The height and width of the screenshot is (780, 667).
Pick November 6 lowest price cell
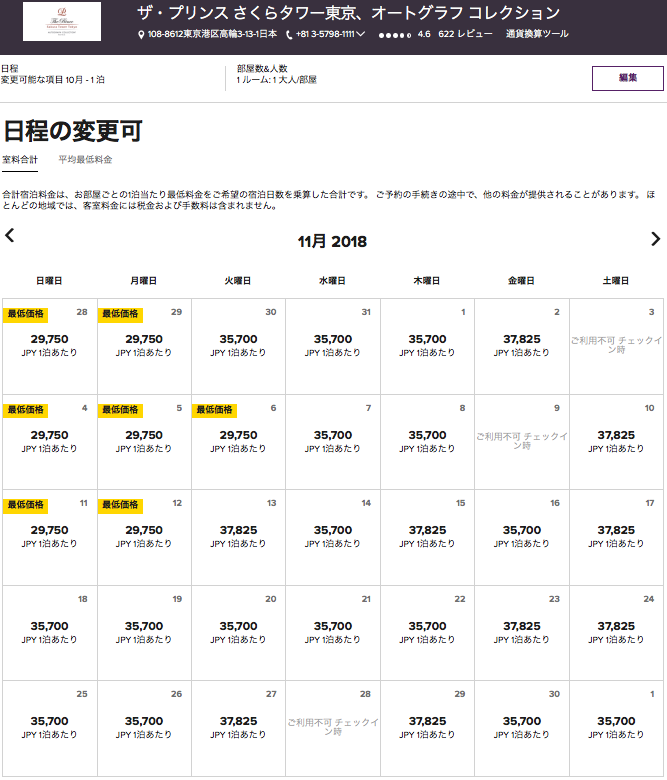[238, 442]
